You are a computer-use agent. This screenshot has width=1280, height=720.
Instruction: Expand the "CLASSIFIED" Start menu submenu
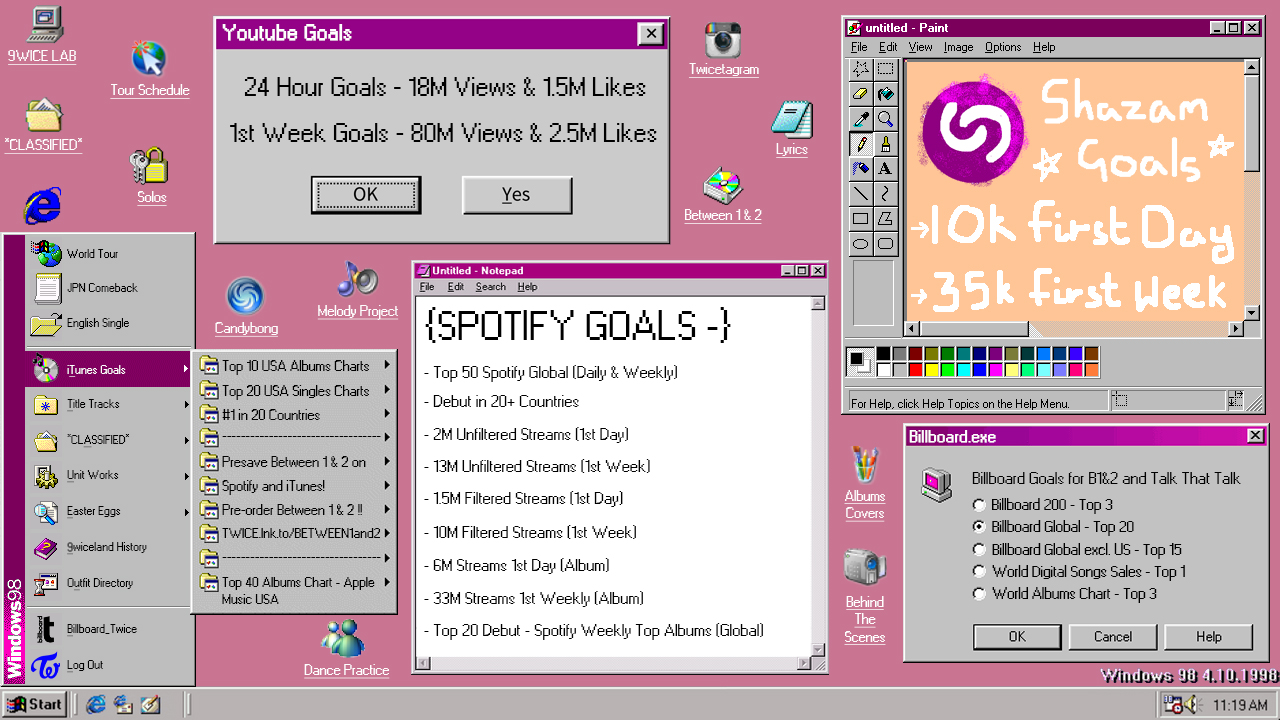coord(110,440)
